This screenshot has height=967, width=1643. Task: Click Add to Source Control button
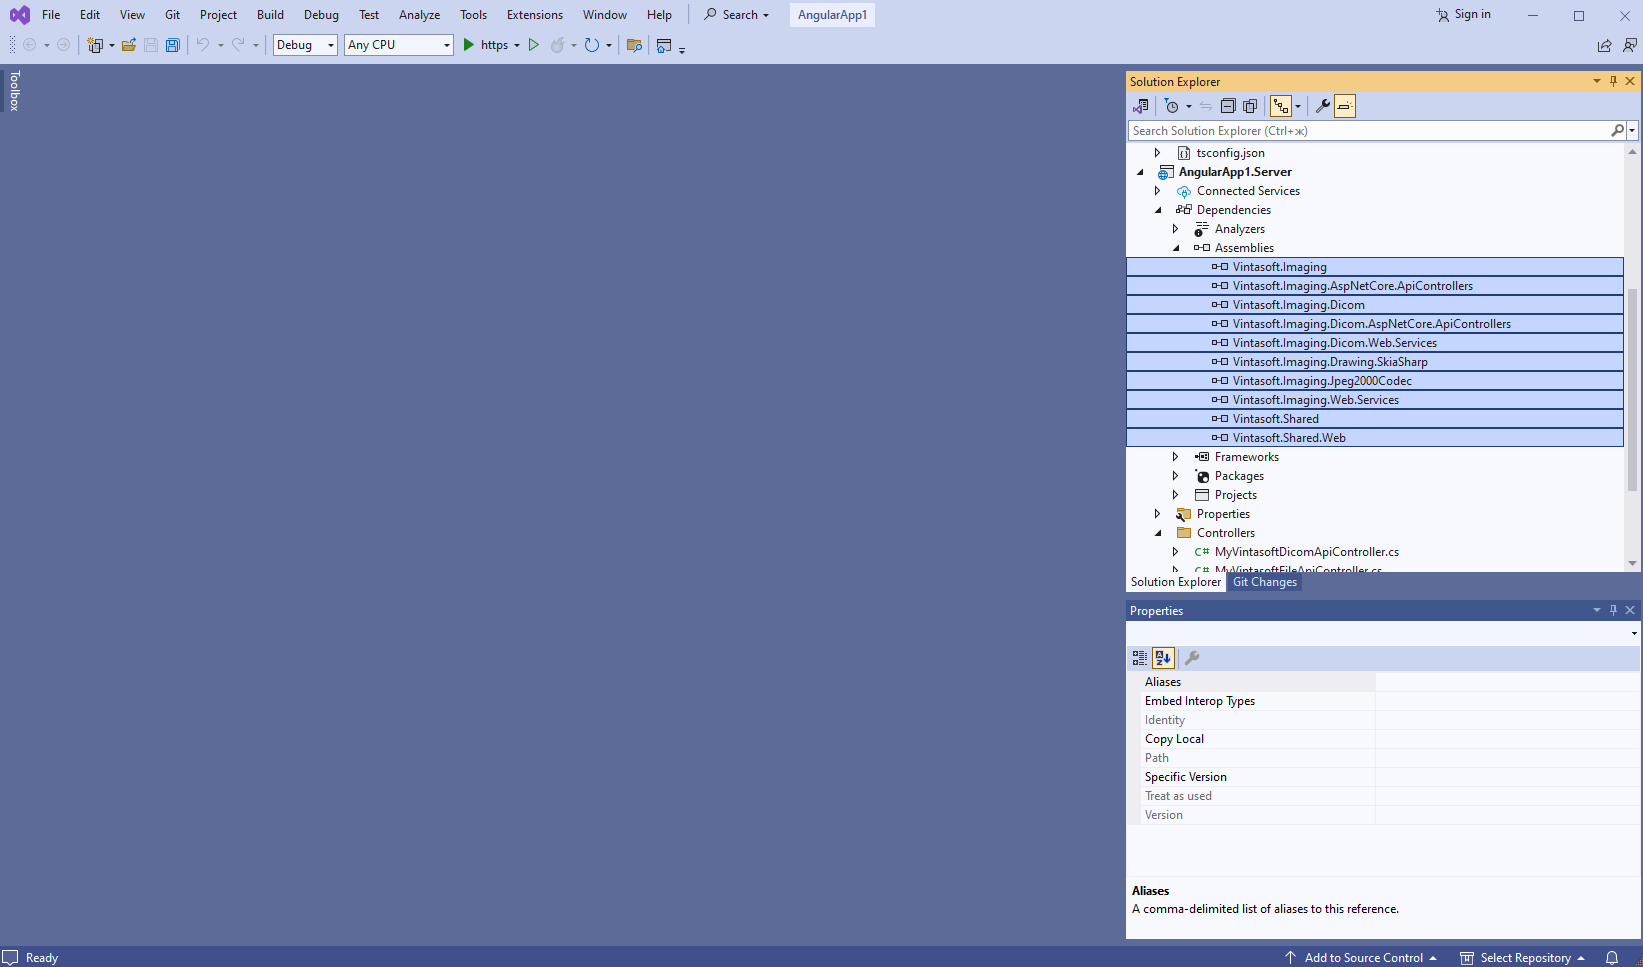pos(1363,957)
